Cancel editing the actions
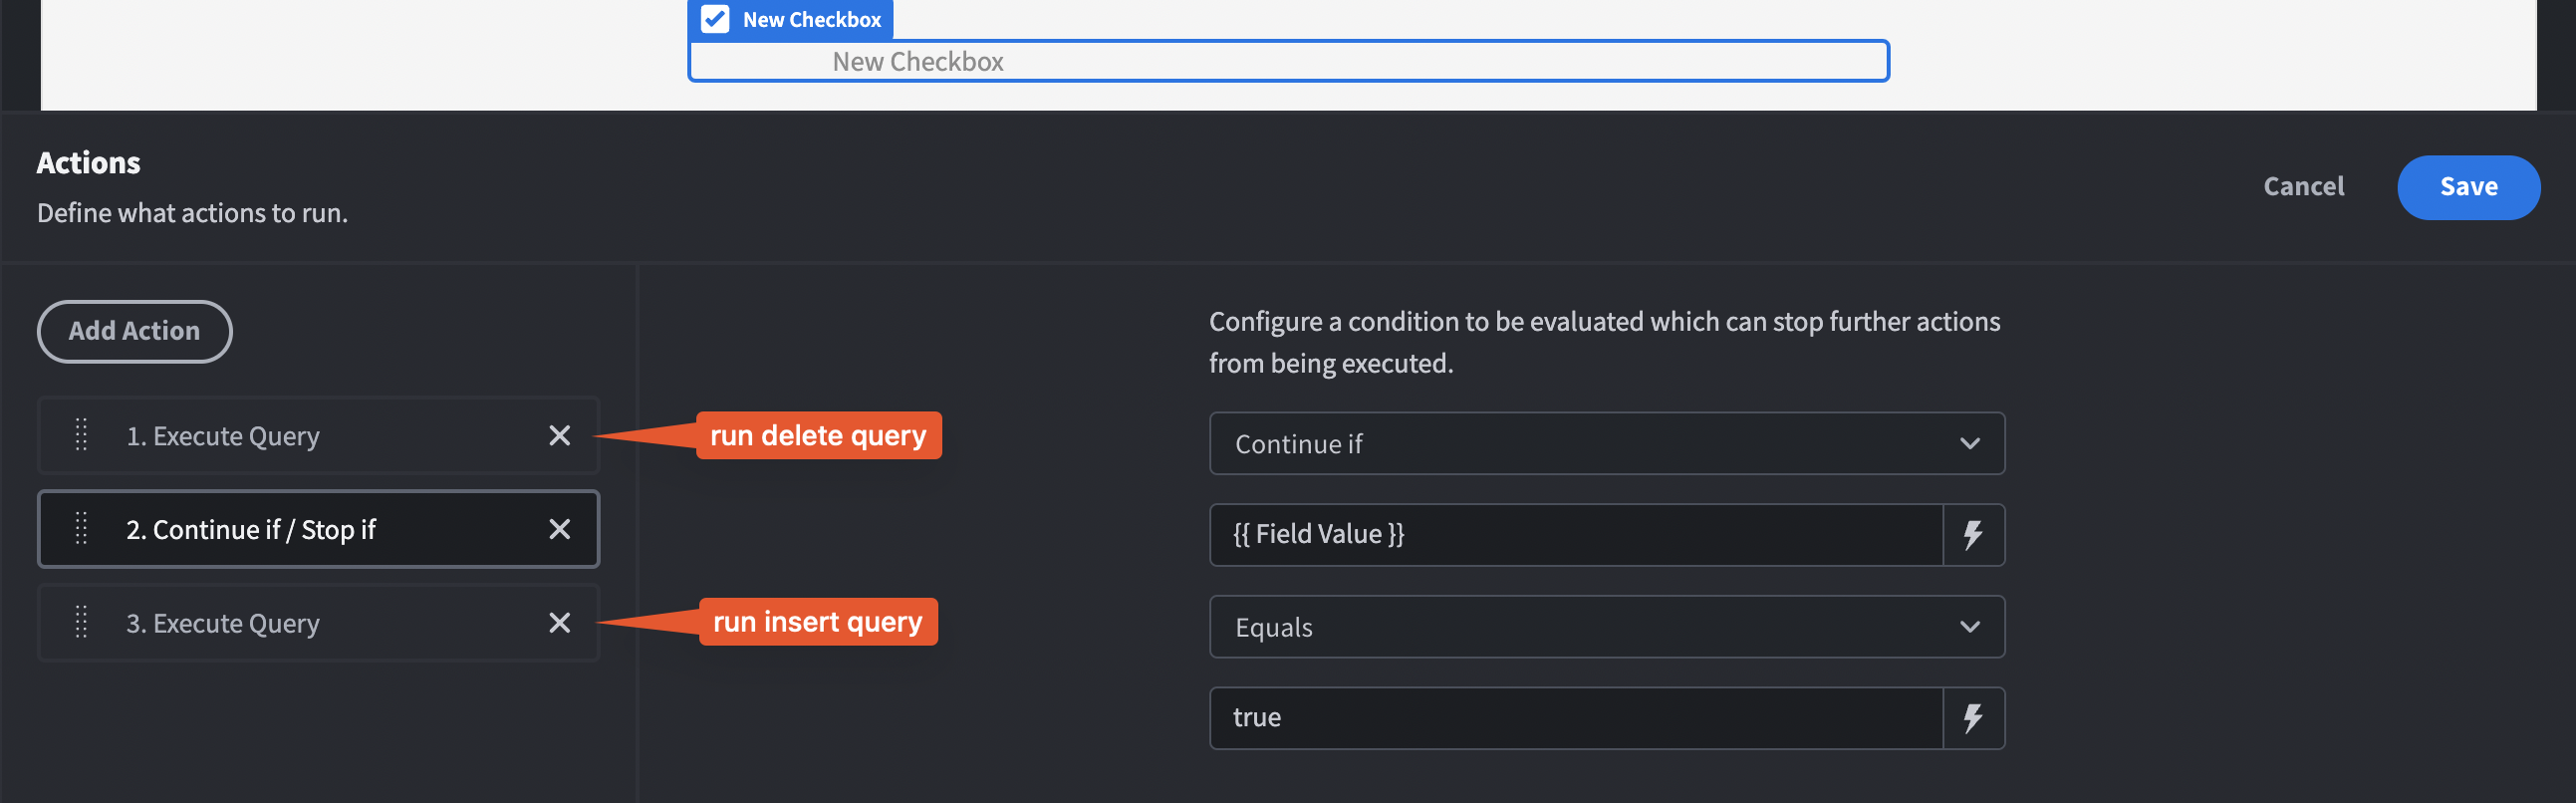Viewport: 2576px width, 803px height. point(2303,187)
